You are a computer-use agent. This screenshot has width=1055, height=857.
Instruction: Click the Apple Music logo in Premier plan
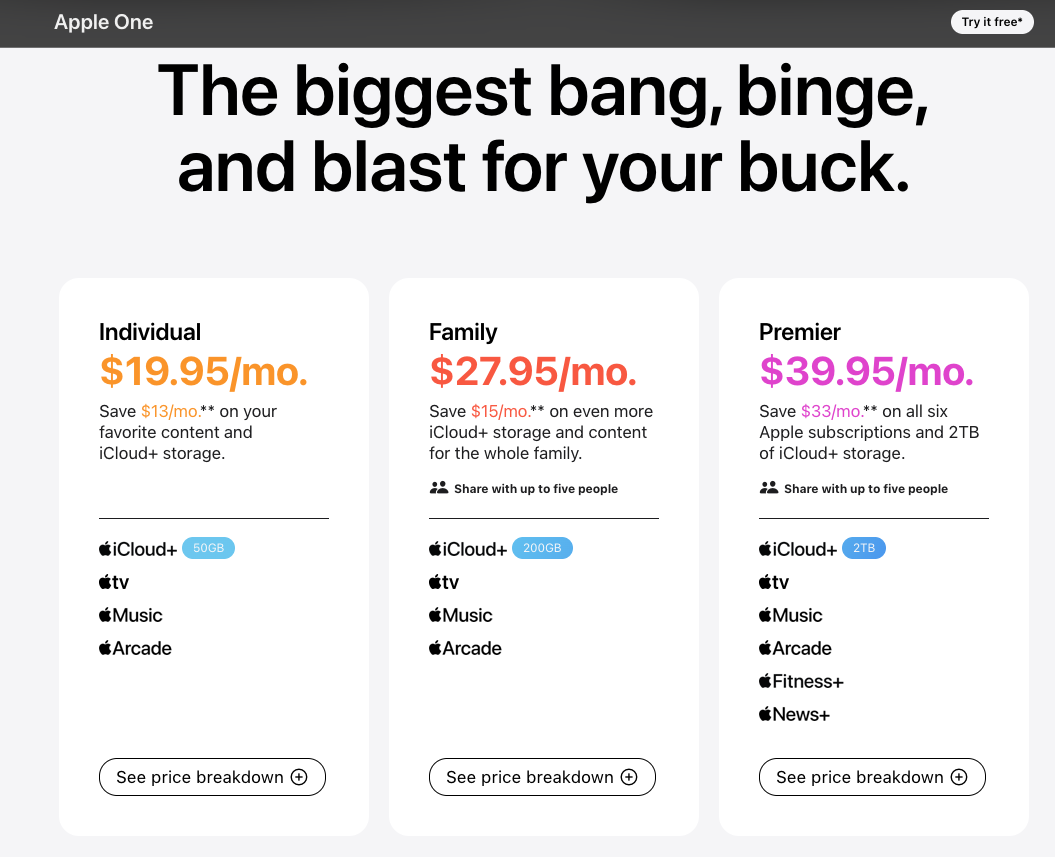point(791,615)
